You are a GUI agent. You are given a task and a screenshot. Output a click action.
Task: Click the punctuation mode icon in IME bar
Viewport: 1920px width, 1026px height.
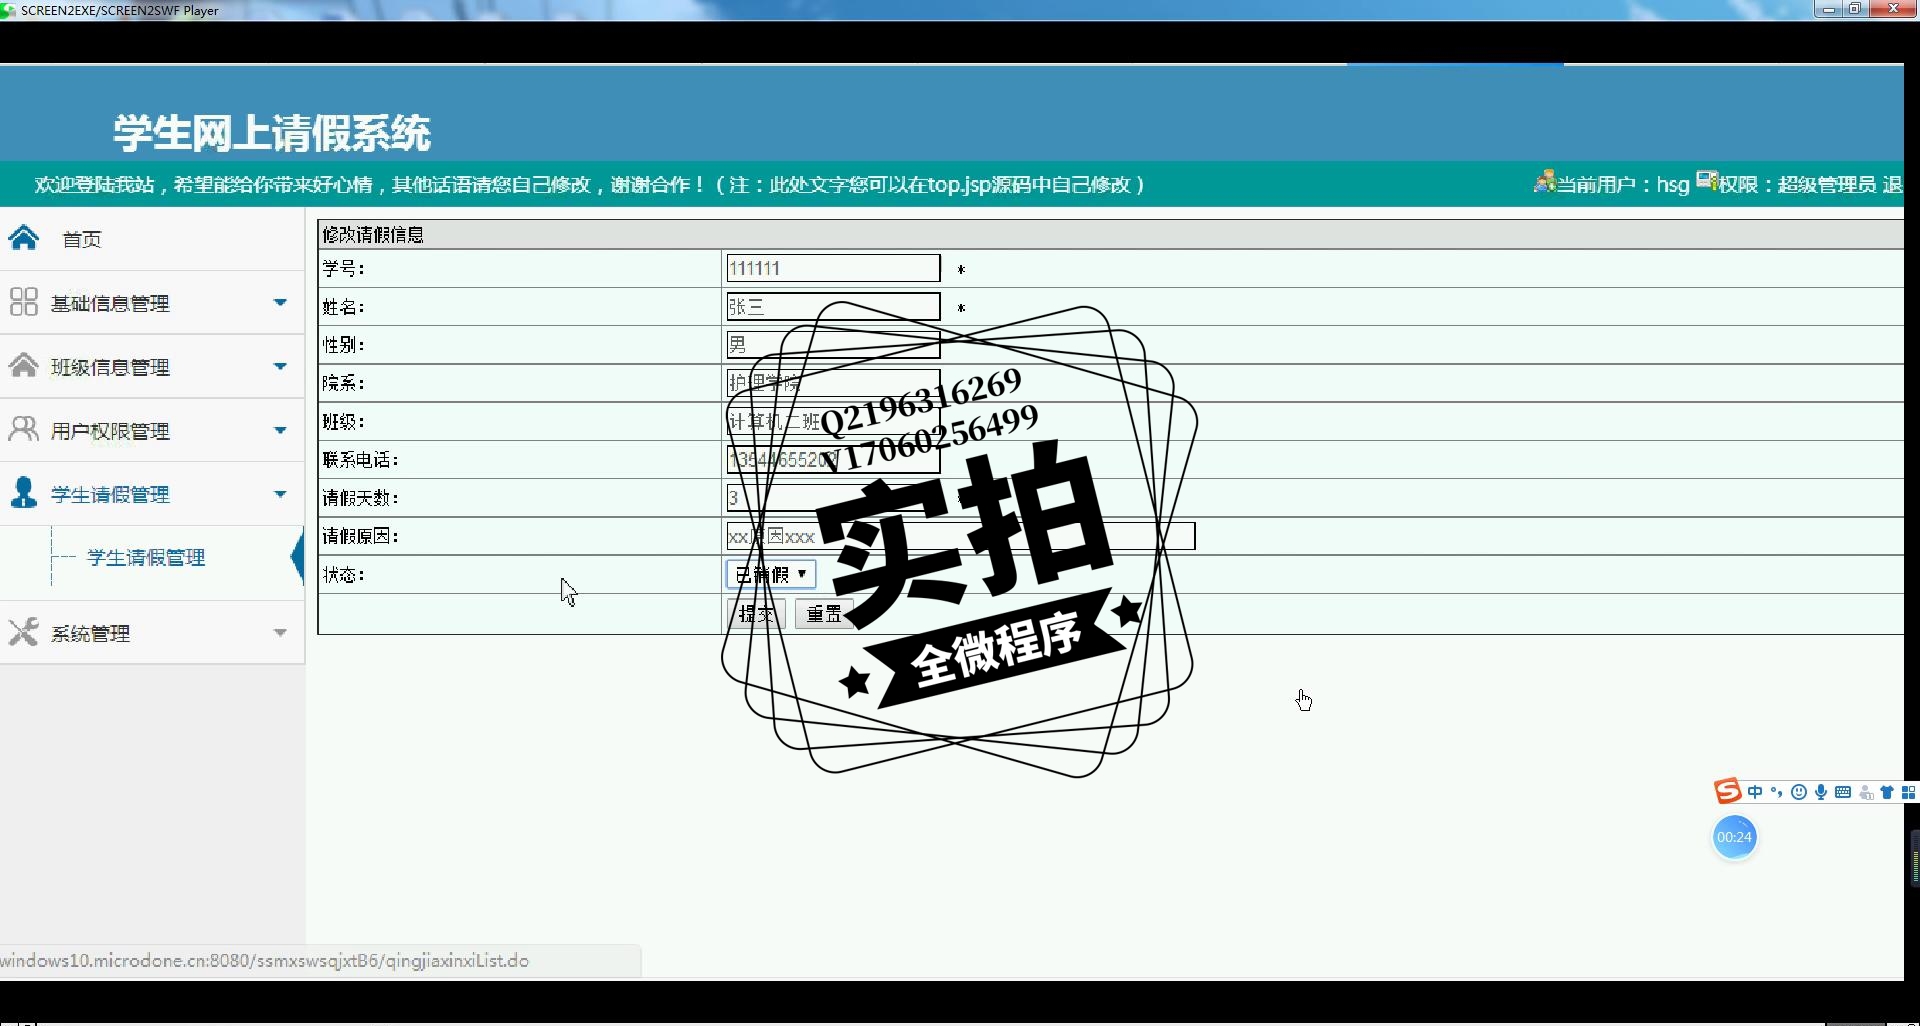tap(1777, 792)
